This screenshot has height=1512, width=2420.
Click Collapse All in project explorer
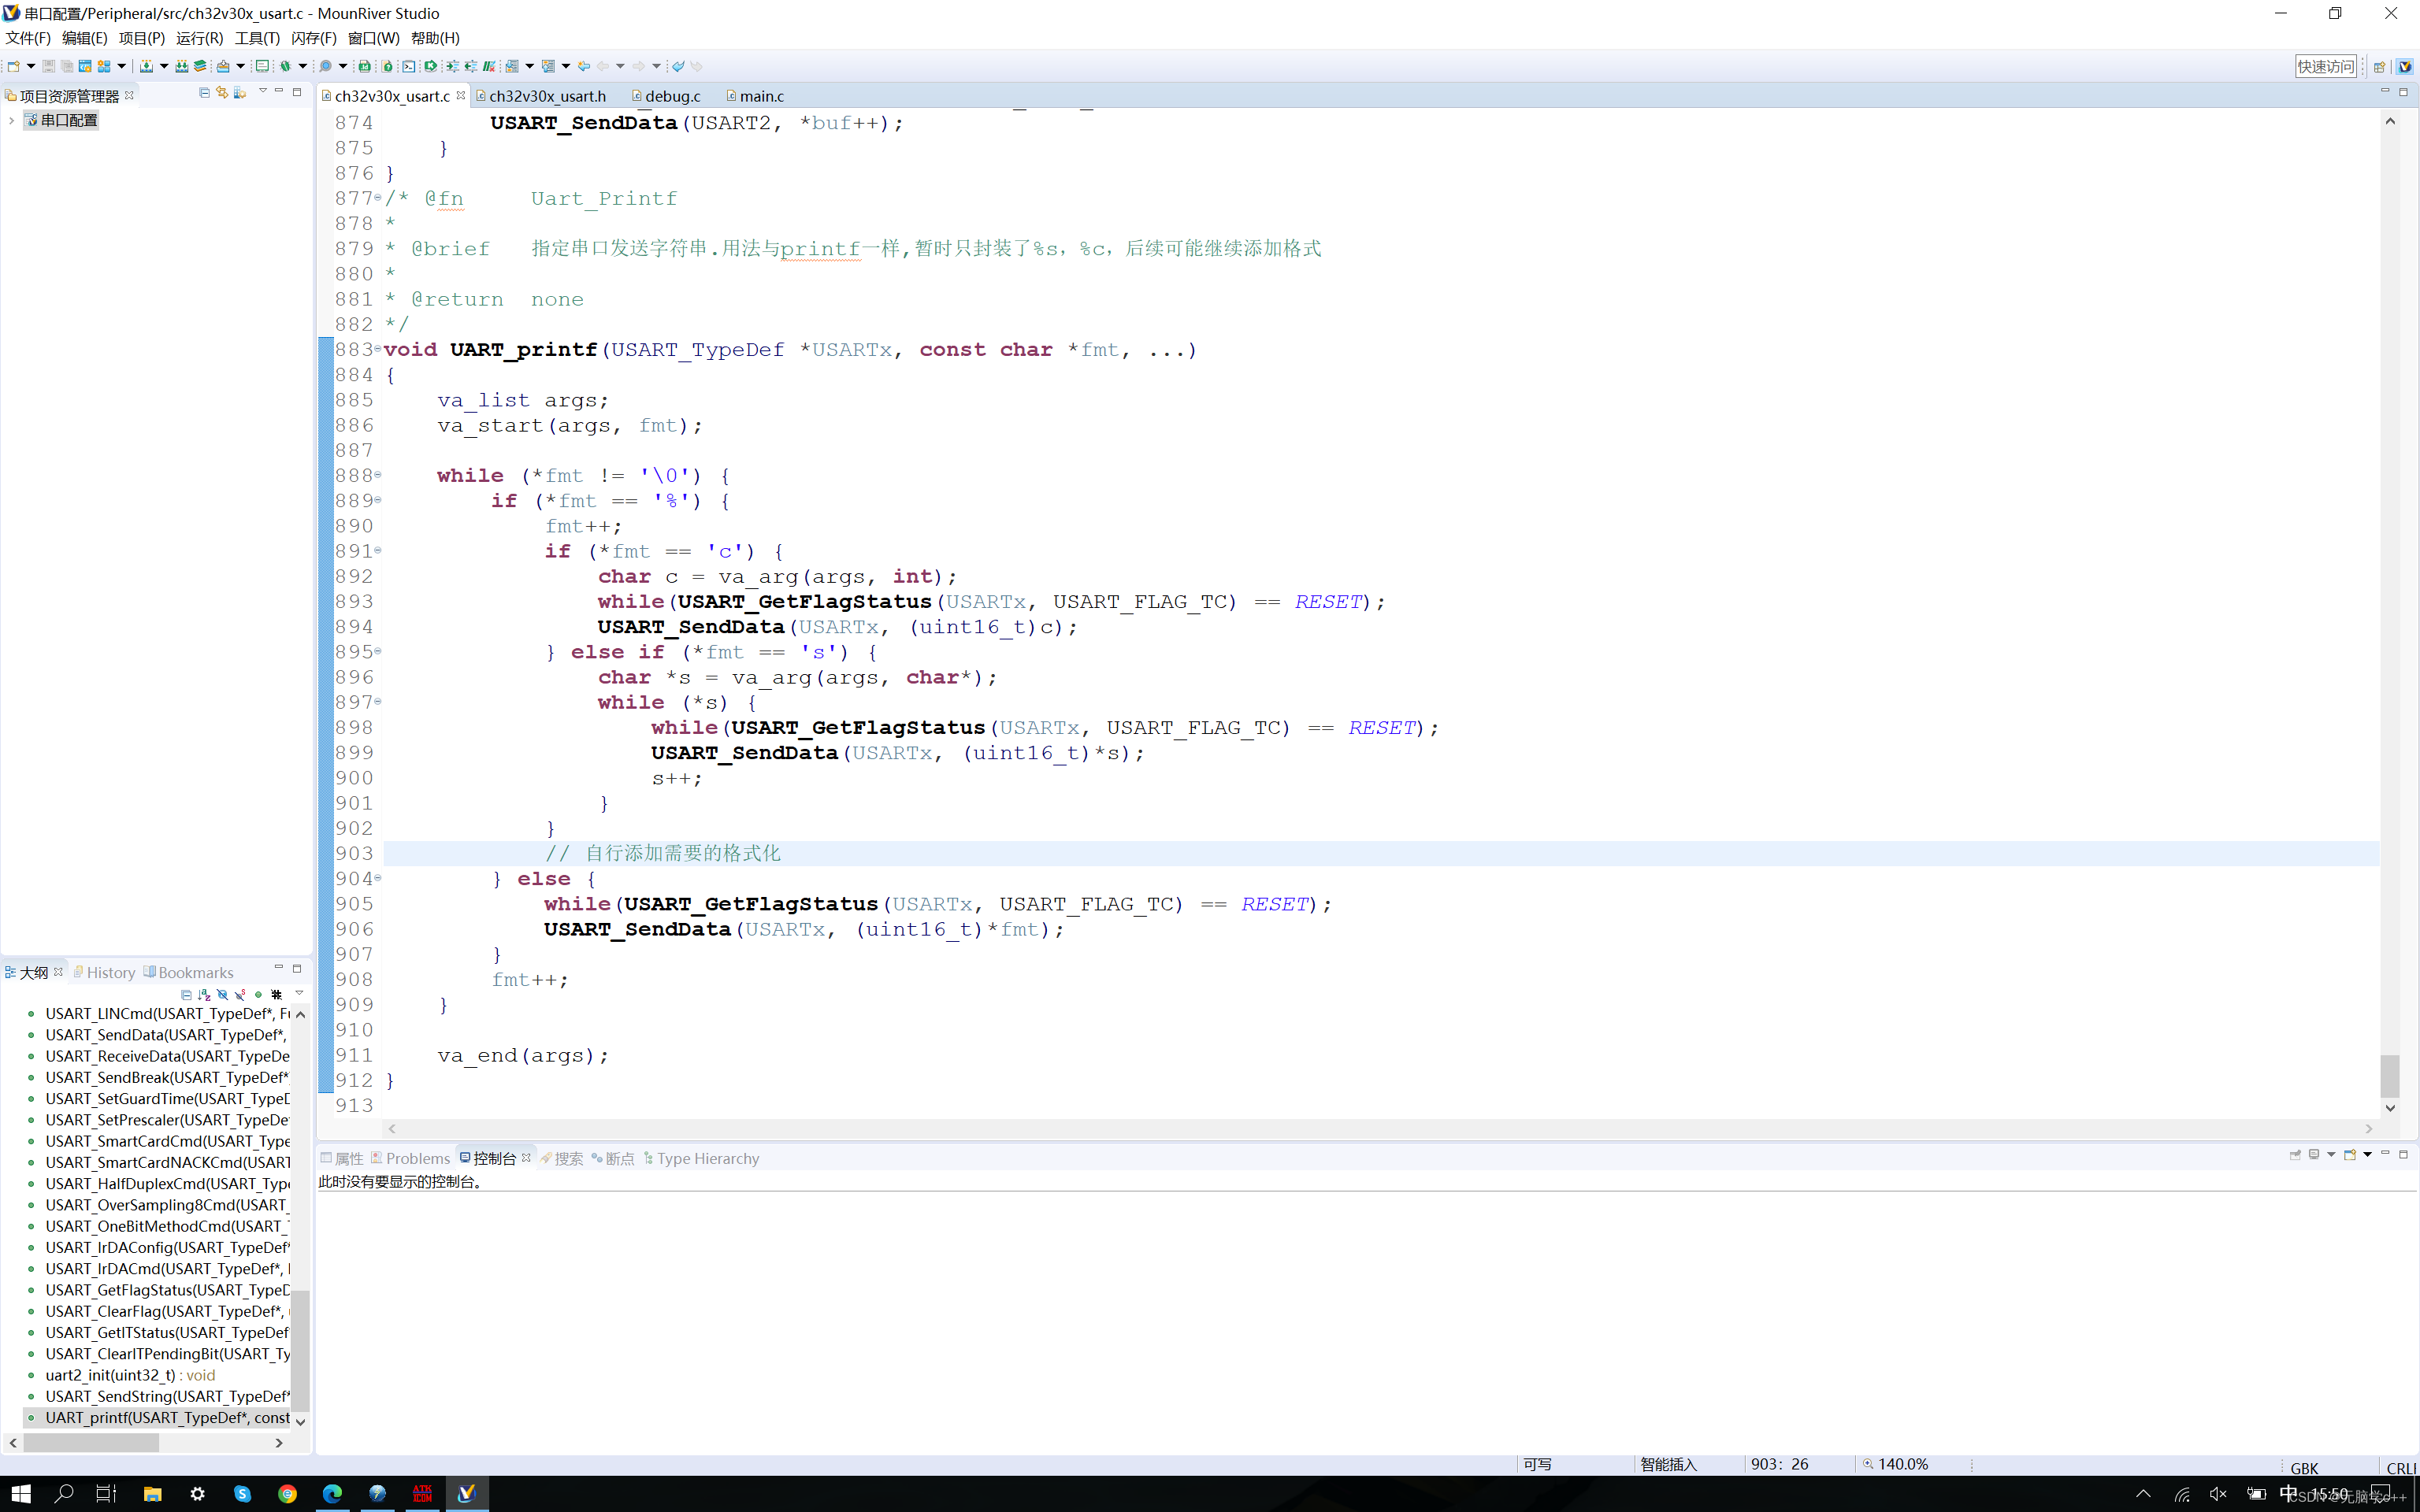[204, 92]
